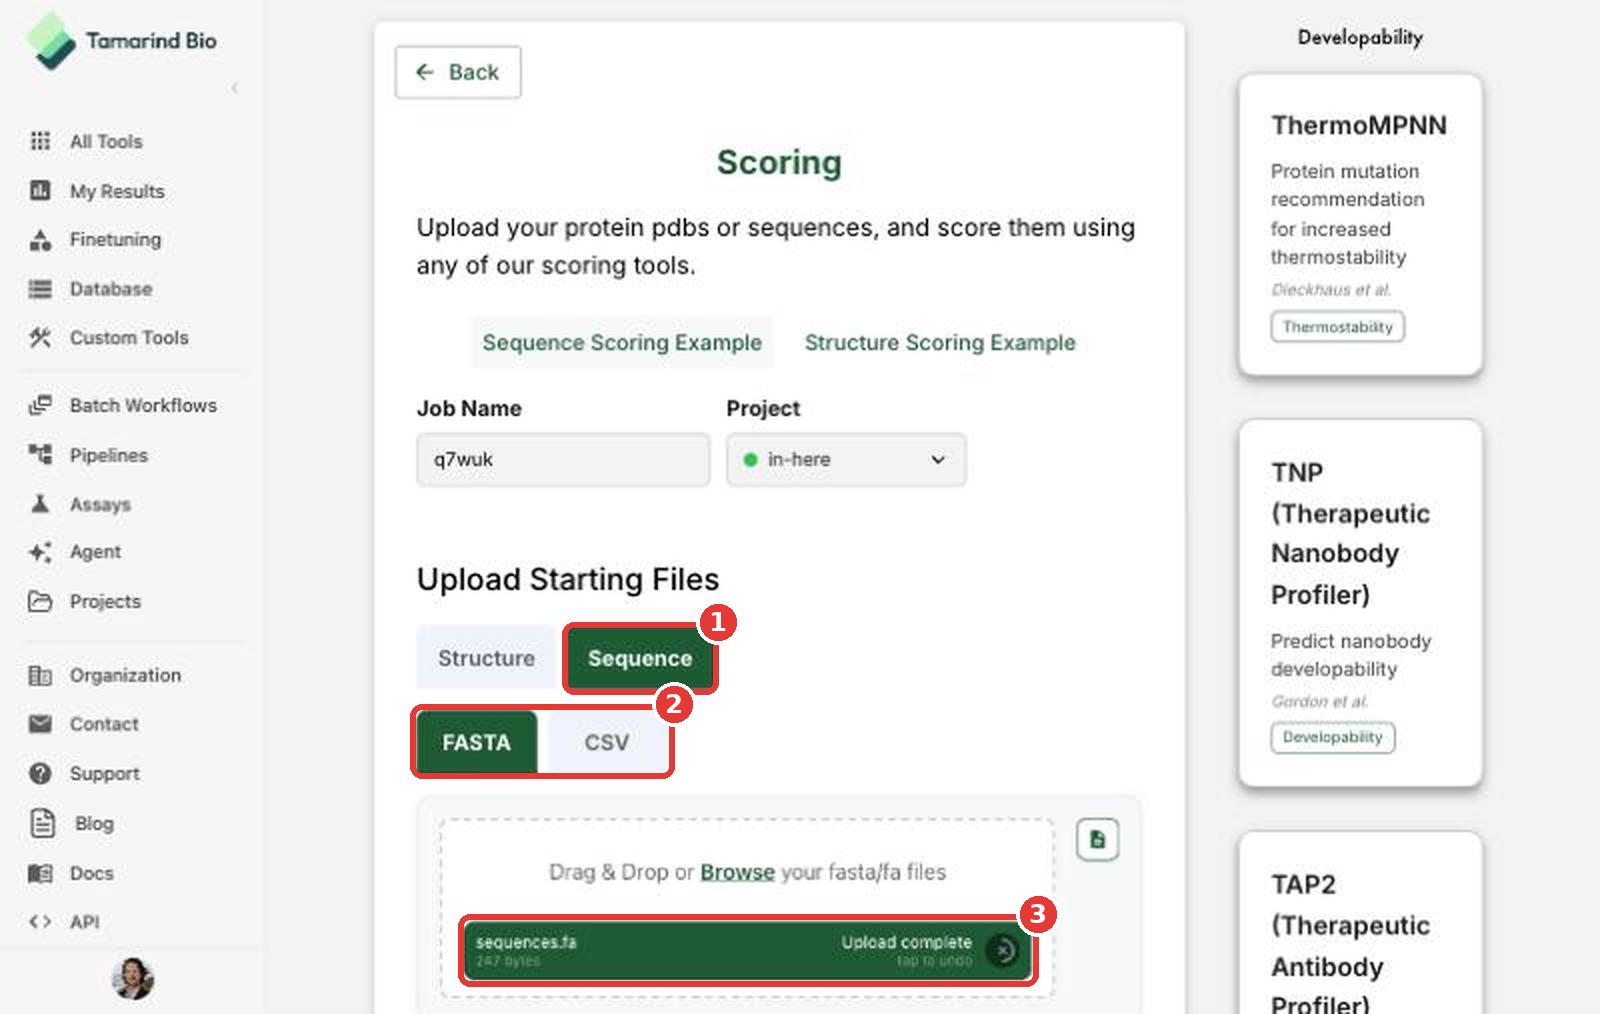The image size is (1600, 1014).
Task: Click the Scoring page title
Action: [x=779, y=162]
